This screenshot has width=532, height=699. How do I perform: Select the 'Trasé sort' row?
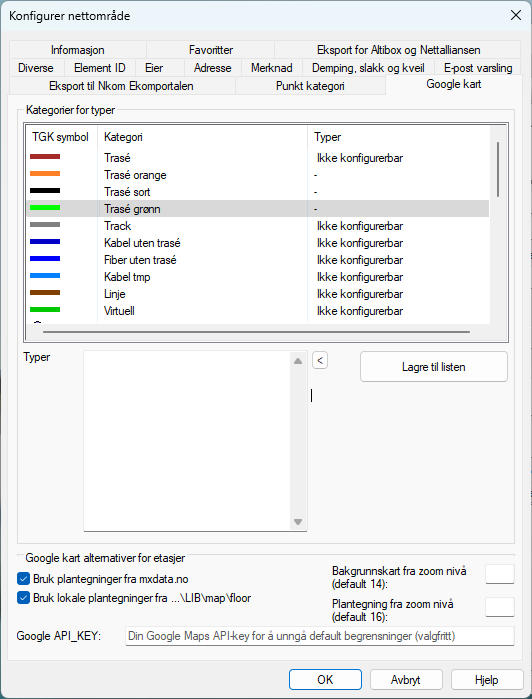[258, 192]
